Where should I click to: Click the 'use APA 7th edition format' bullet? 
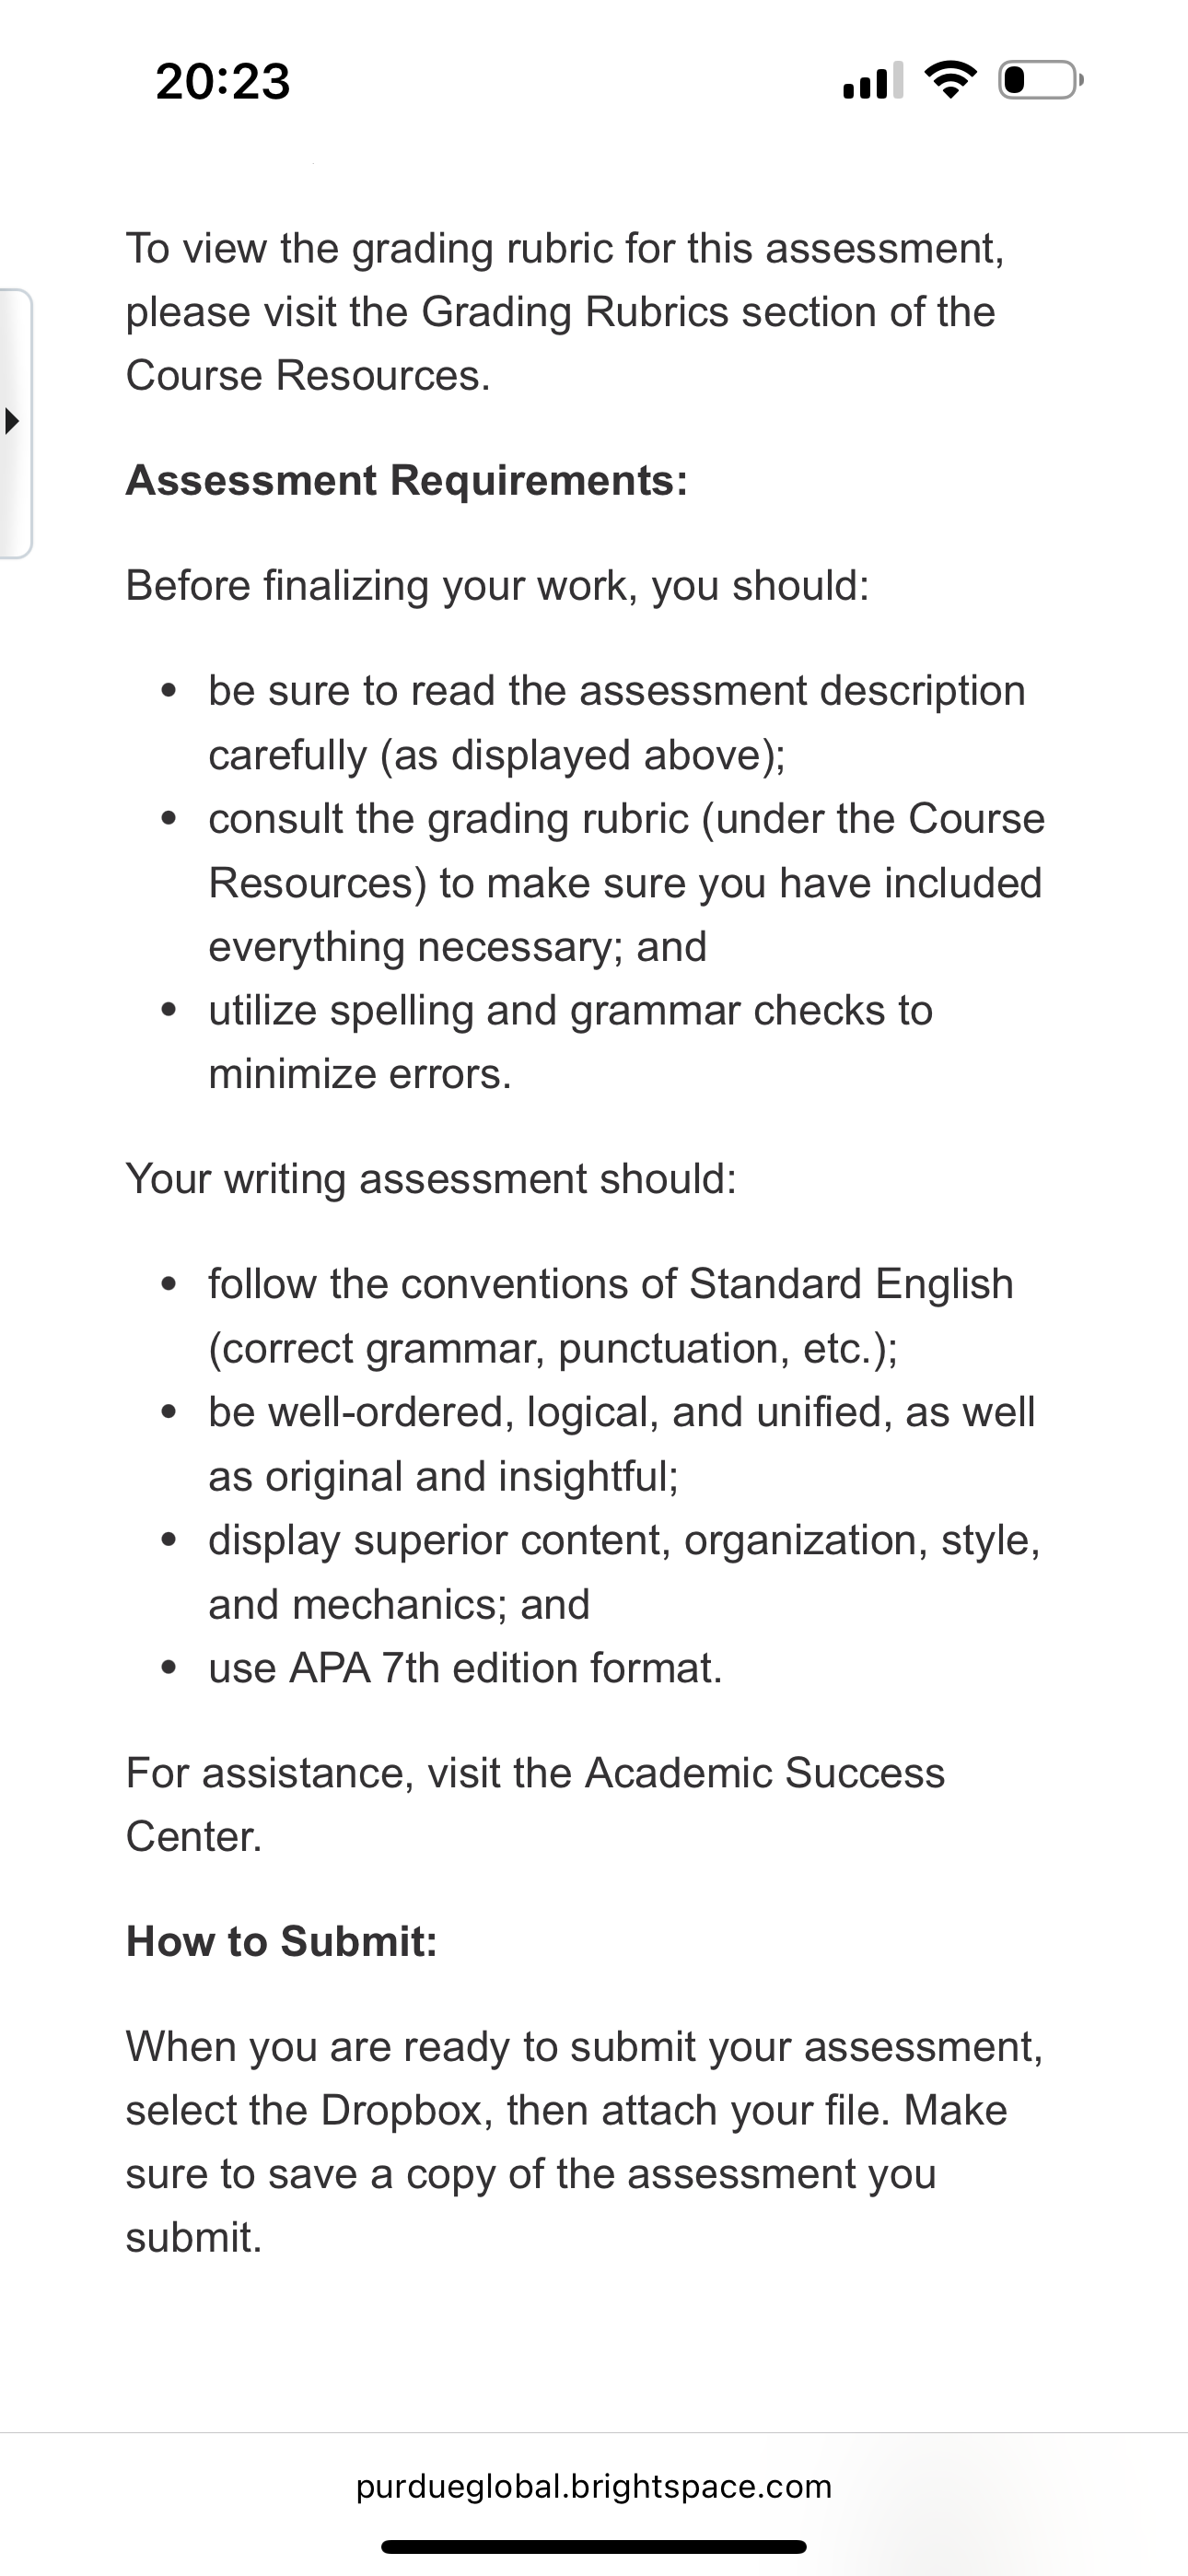coord(465,1668)
